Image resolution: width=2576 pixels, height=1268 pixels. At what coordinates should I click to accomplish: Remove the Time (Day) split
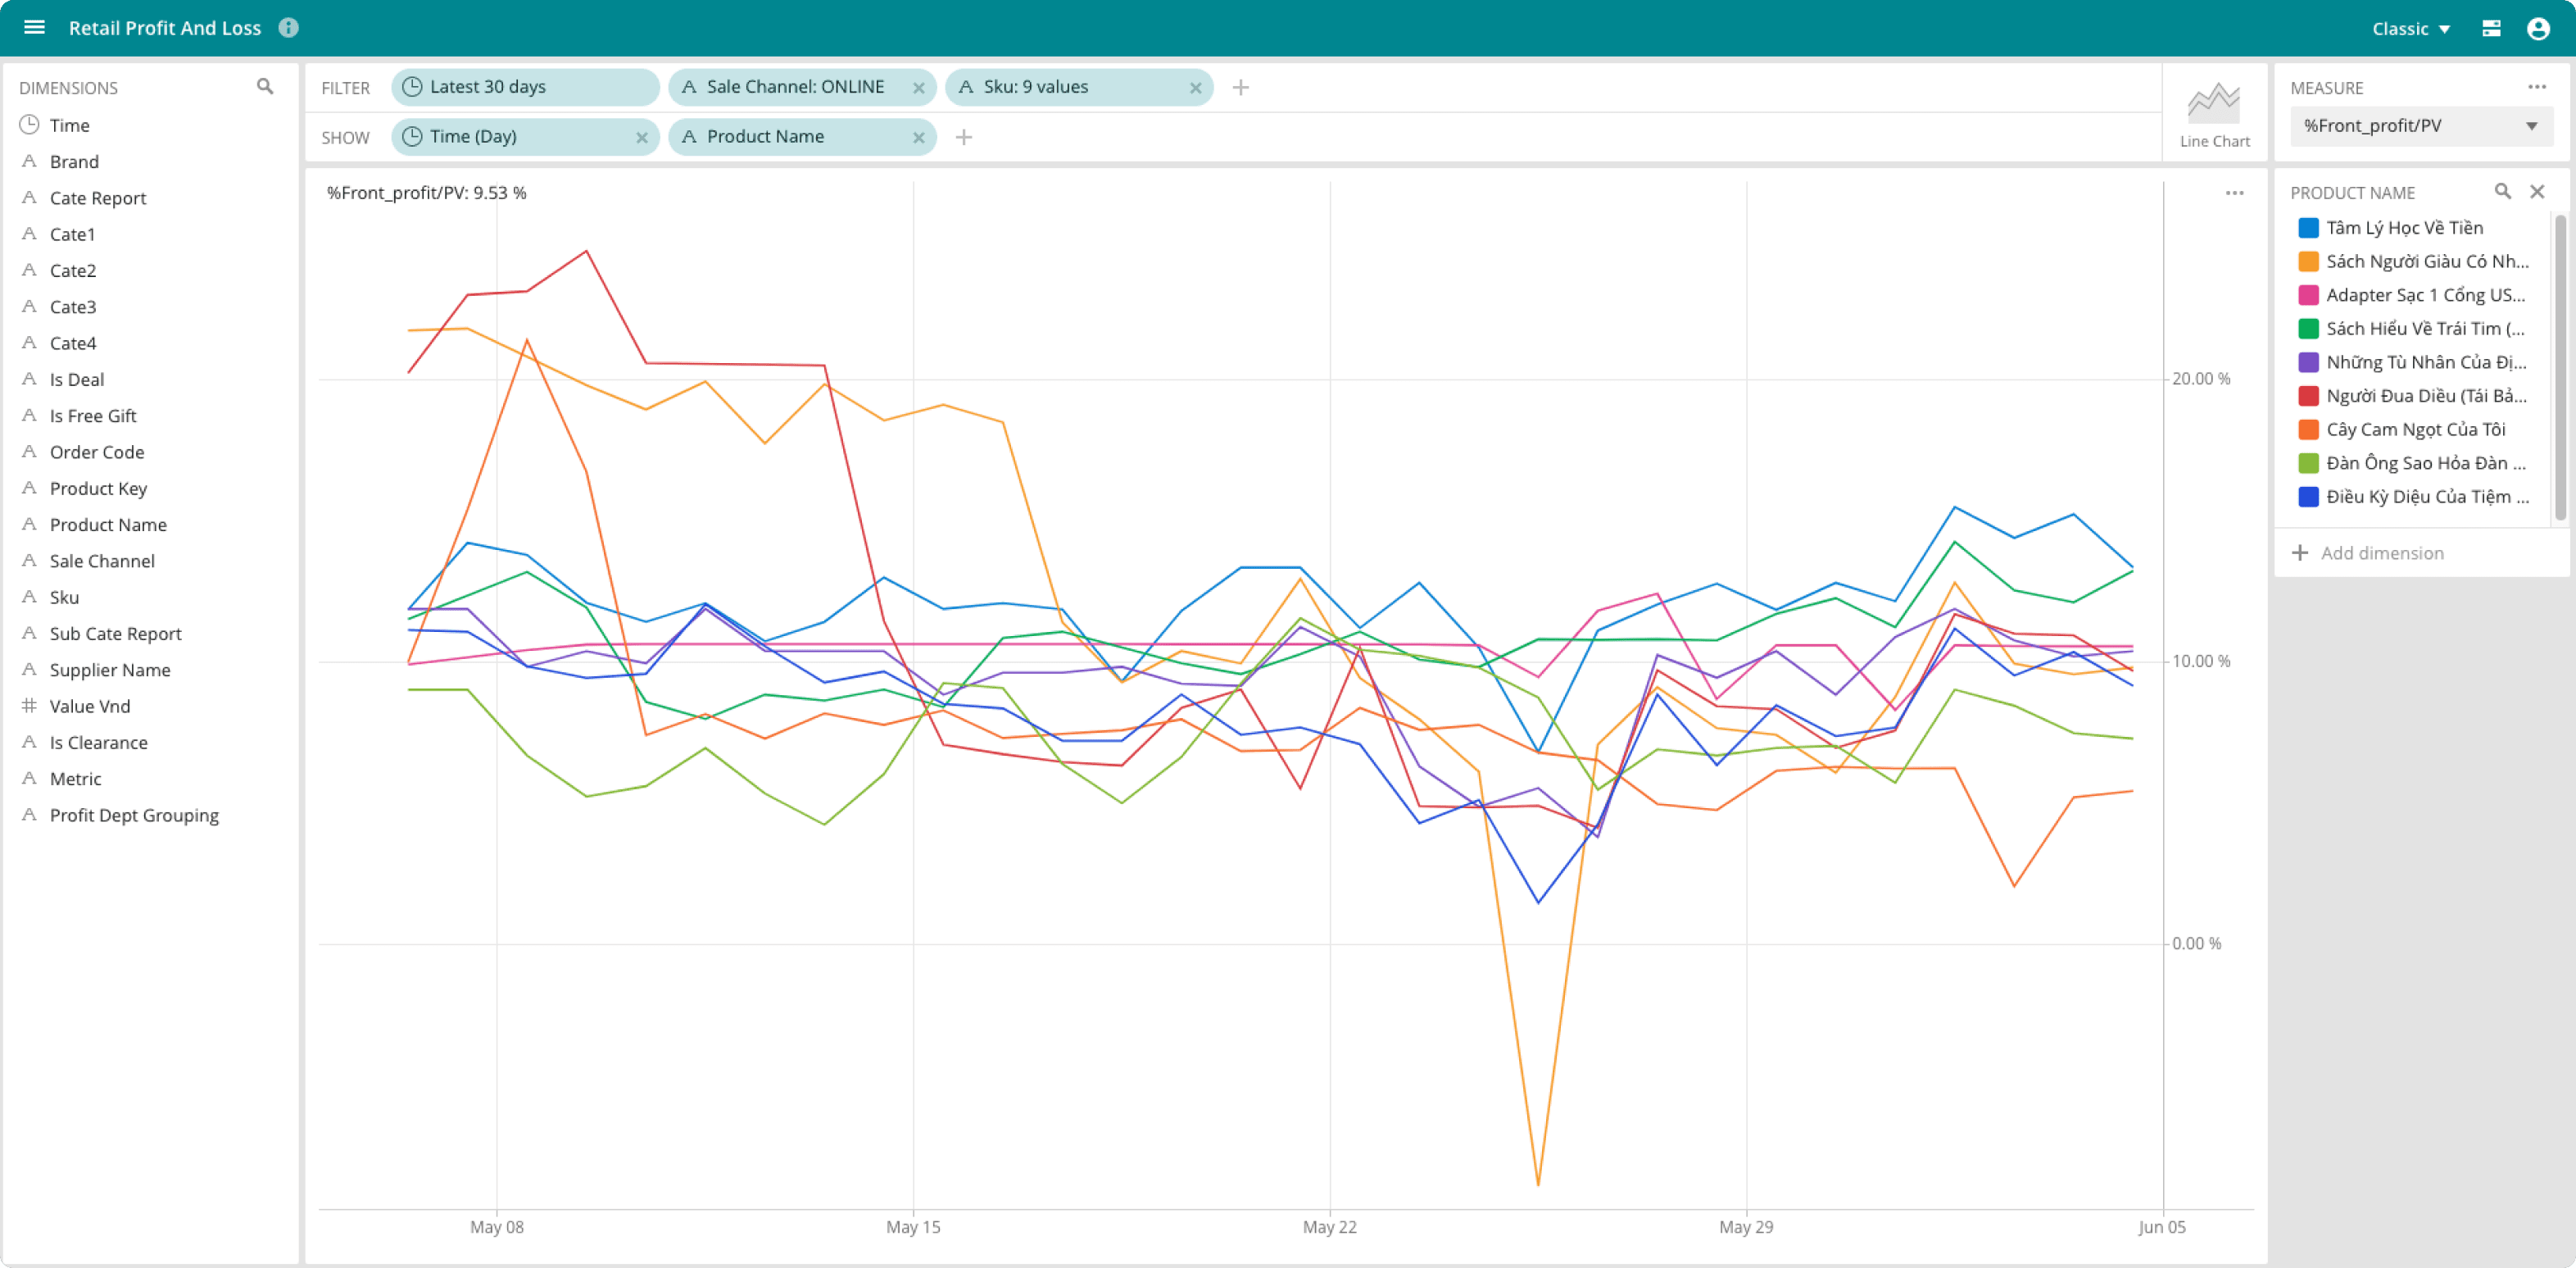click(641, 138)
